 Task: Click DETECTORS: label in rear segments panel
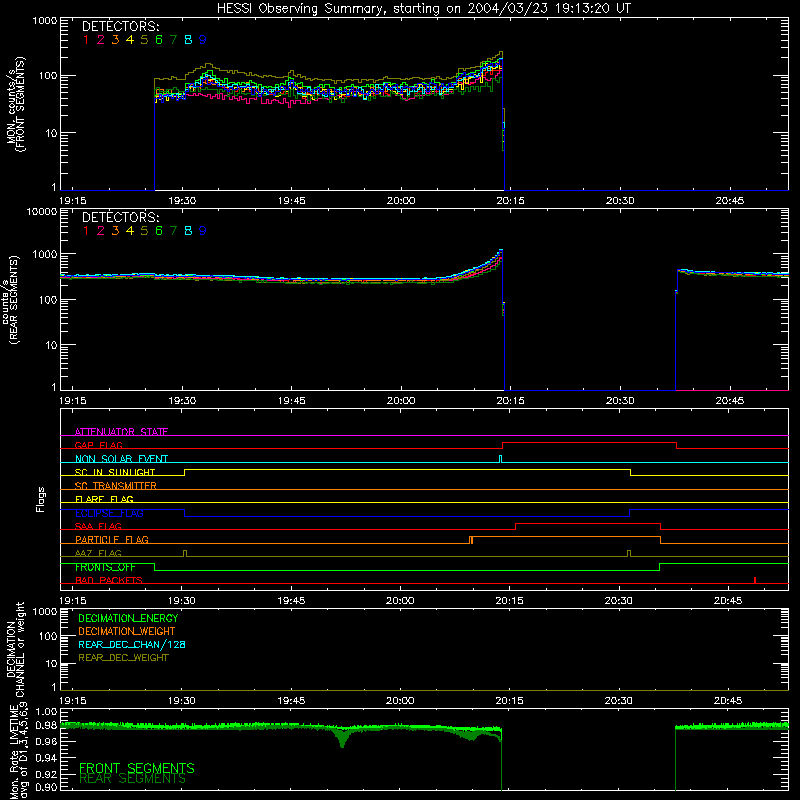pyautogui.click(x=120, y=217)
